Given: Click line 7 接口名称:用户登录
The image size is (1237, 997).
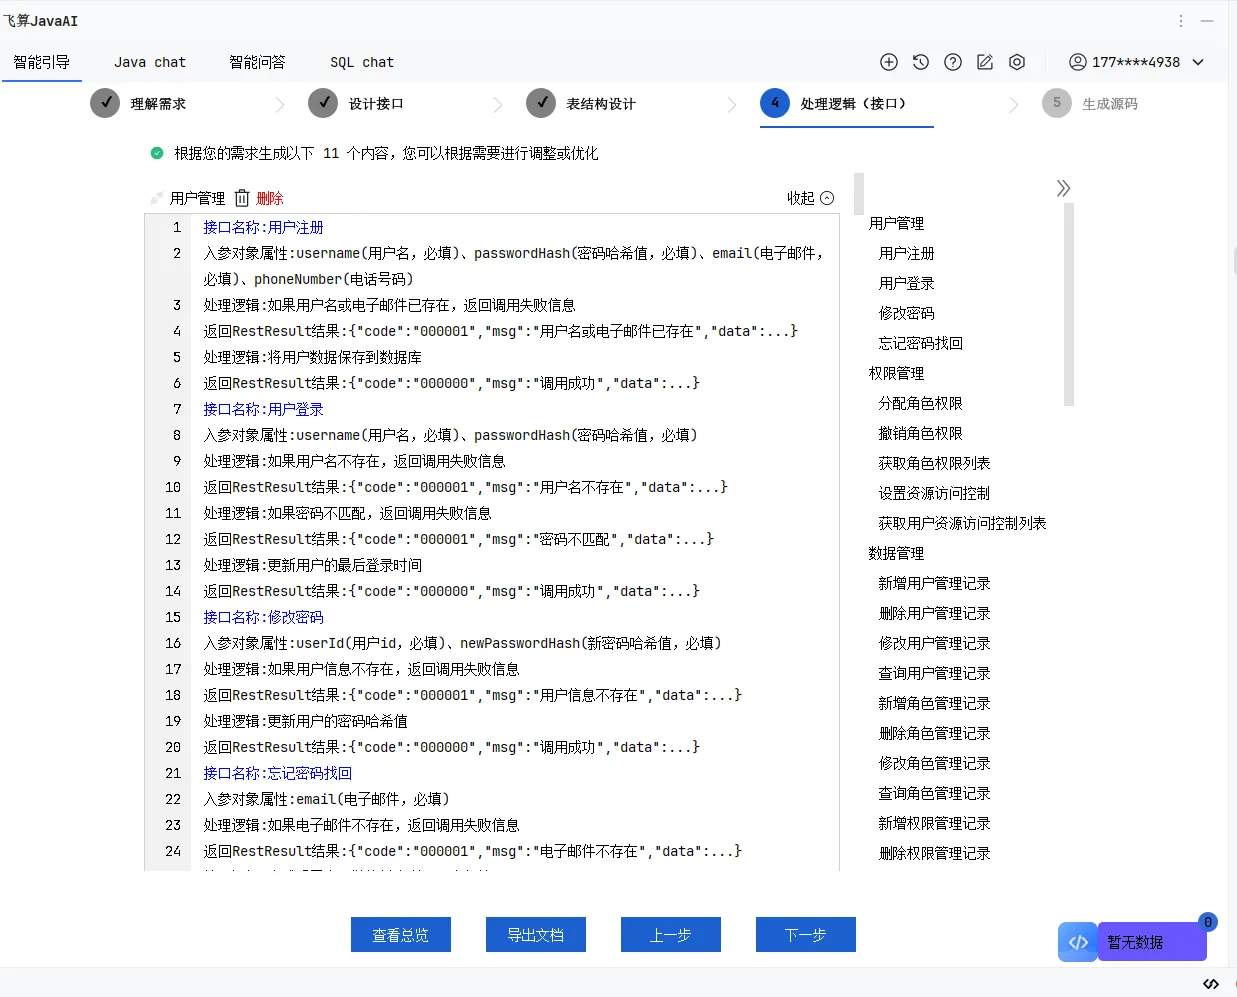Looking at the screenshot, I should [x=264, y=409].
